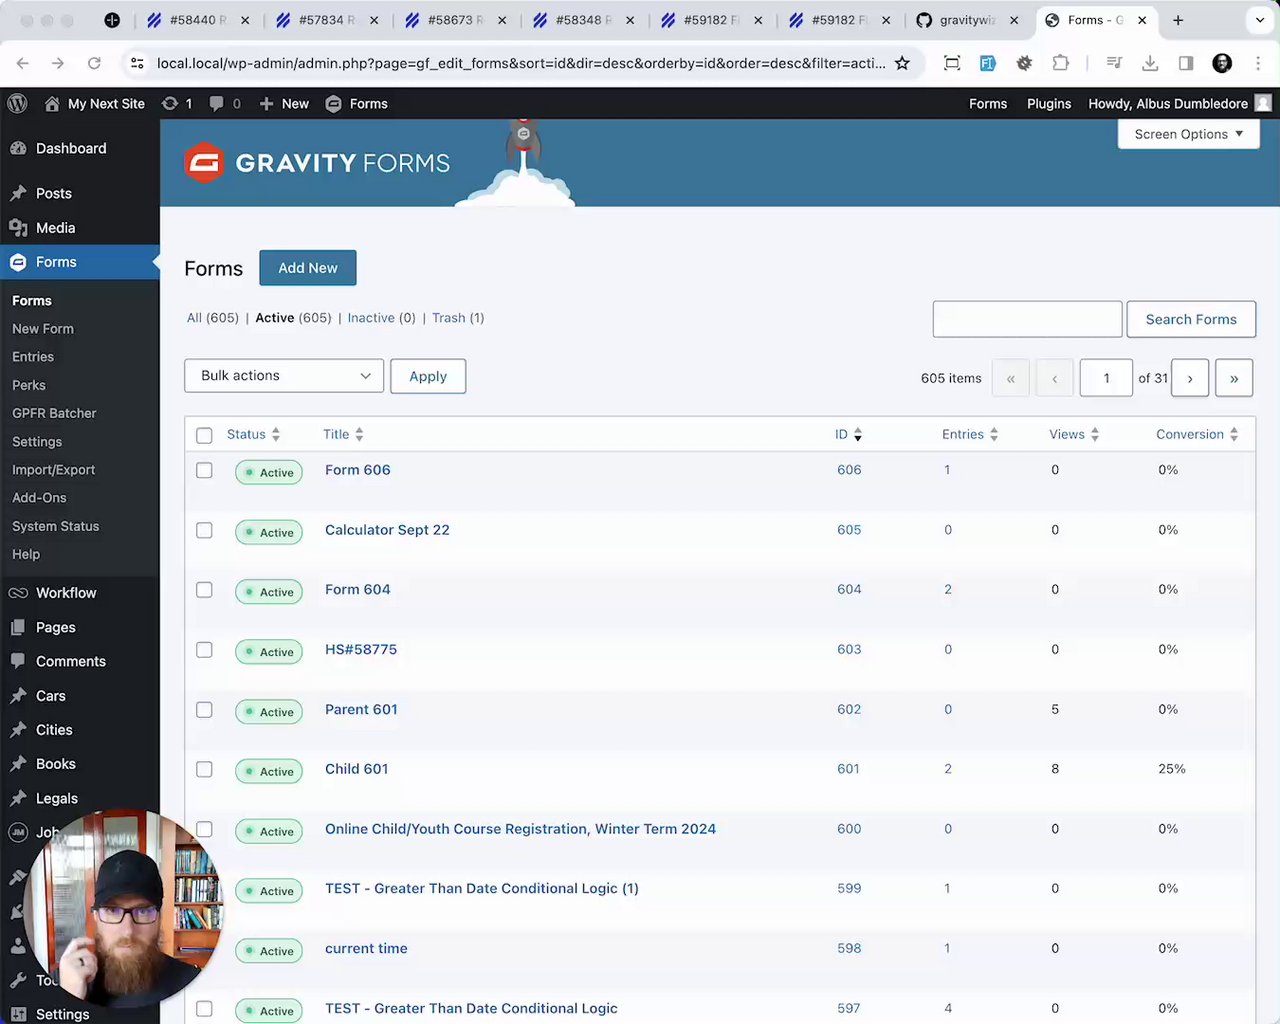Toggle Active status for Form 606

pyautogui.click(x=269, y=472)
